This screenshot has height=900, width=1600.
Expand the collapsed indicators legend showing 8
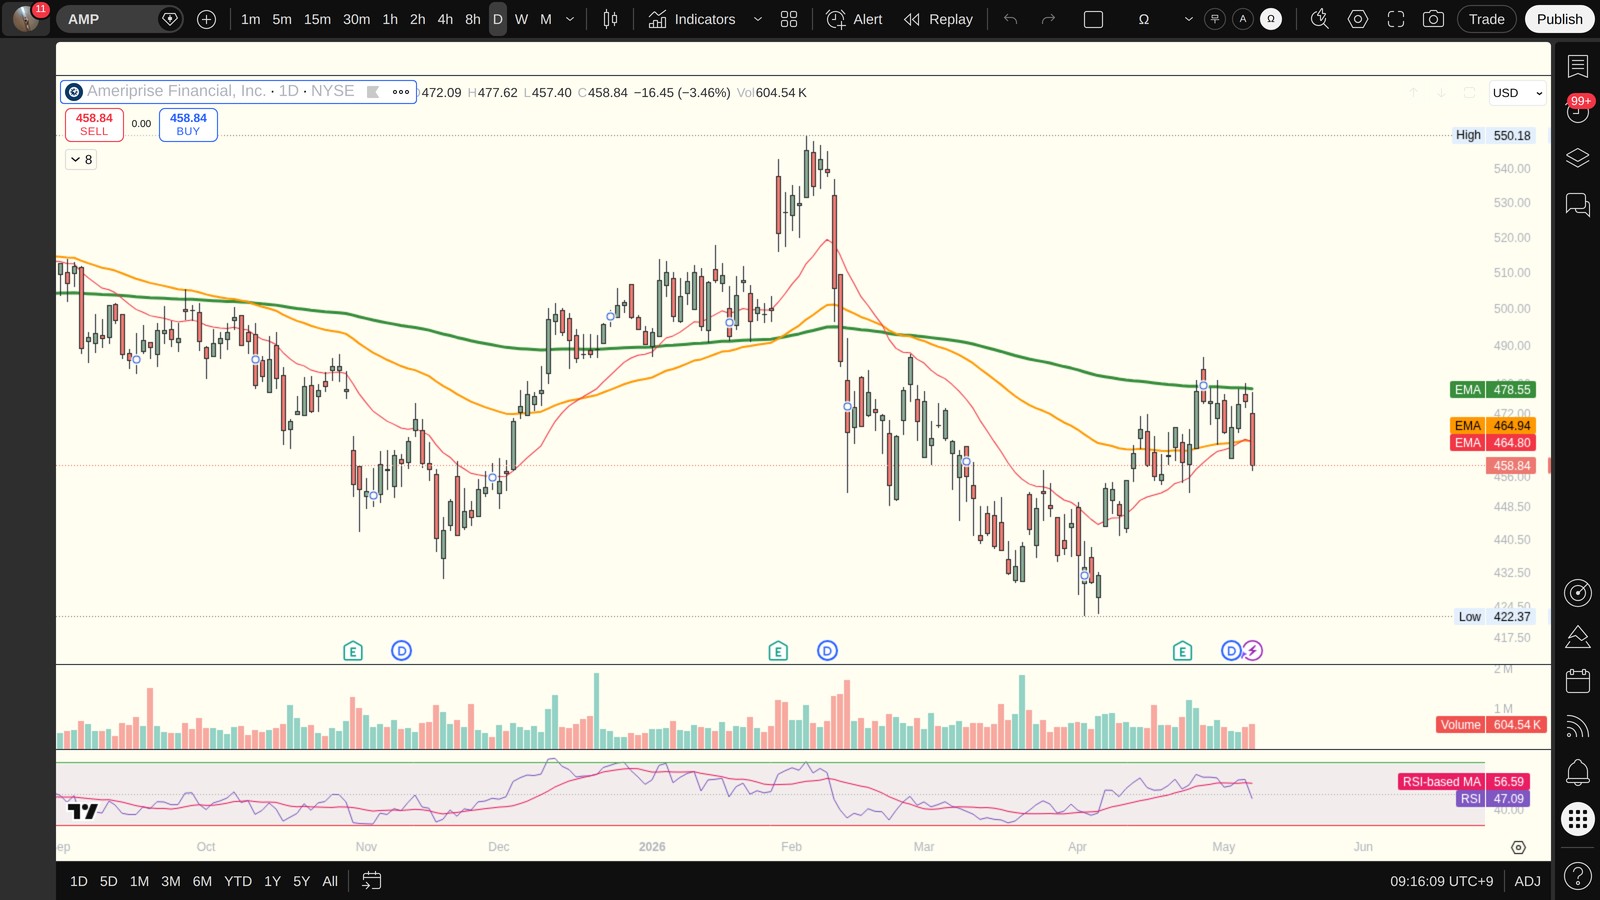(81, 159)
